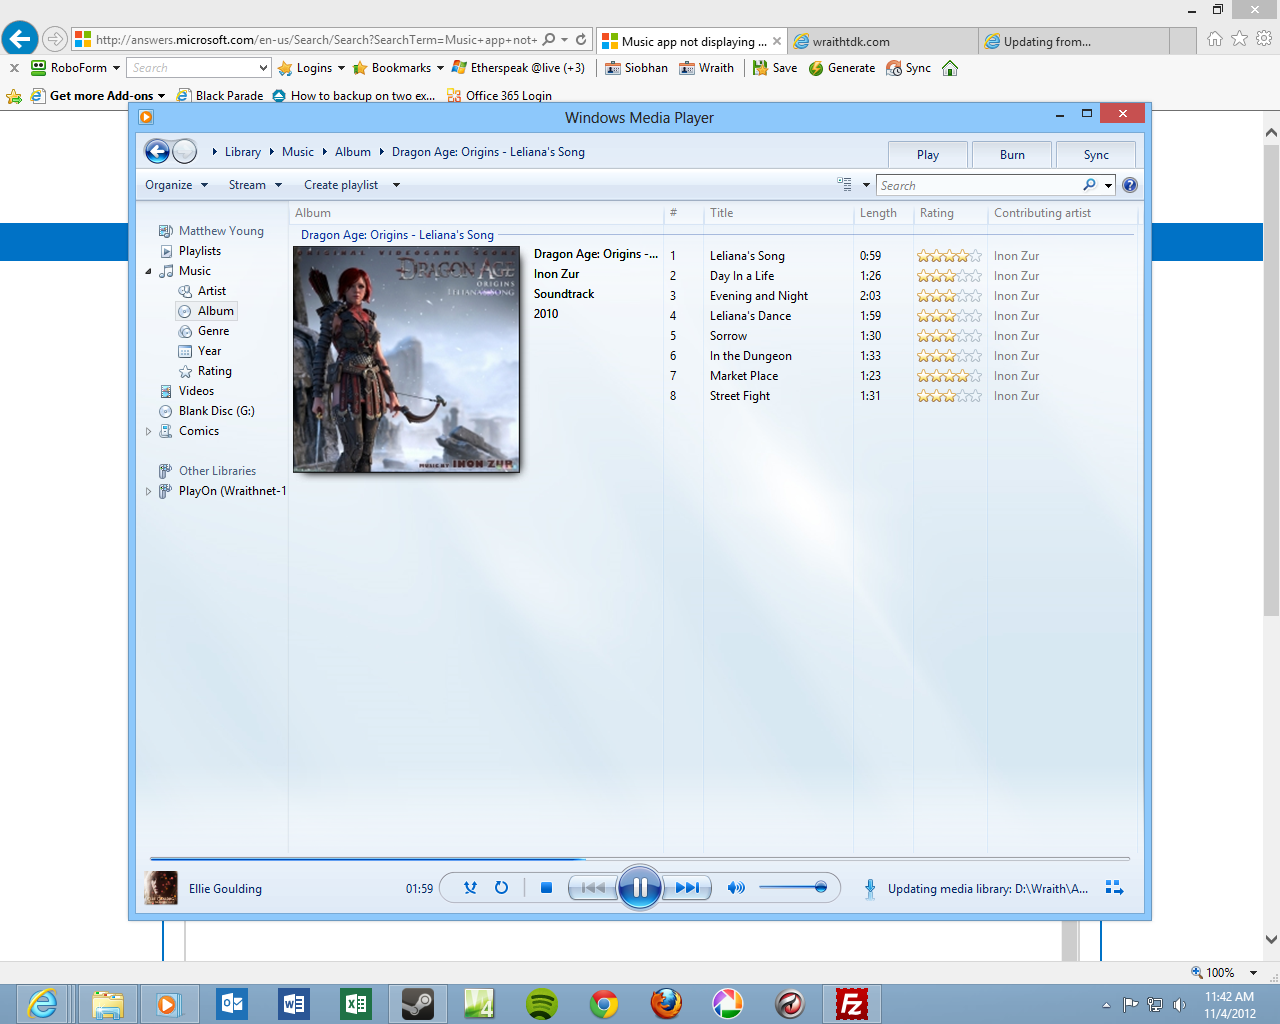1280x1024 pixels.
Task: Open FileZilla from the taskbar
Action: pos(851,1003)
